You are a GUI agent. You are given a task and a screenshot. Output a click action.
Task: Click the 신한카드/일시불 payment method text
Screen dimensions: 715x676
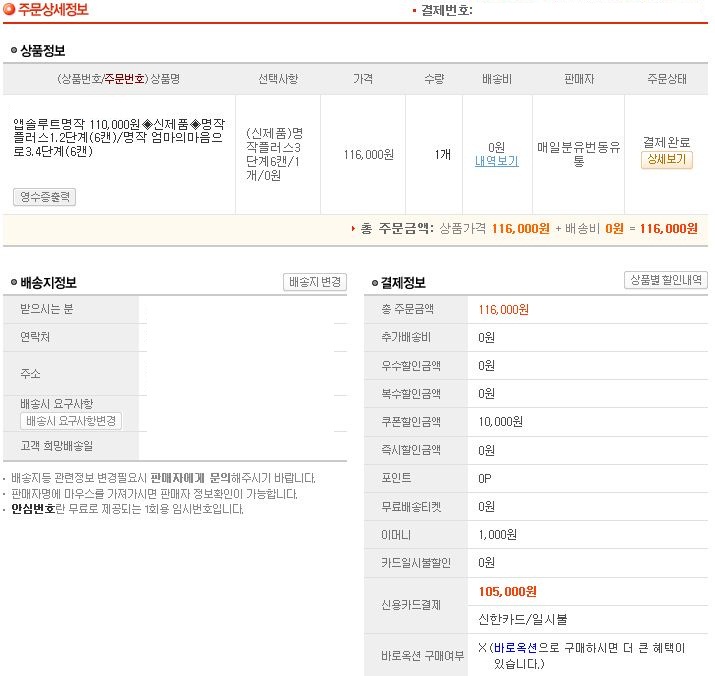[x=523, y=619]
